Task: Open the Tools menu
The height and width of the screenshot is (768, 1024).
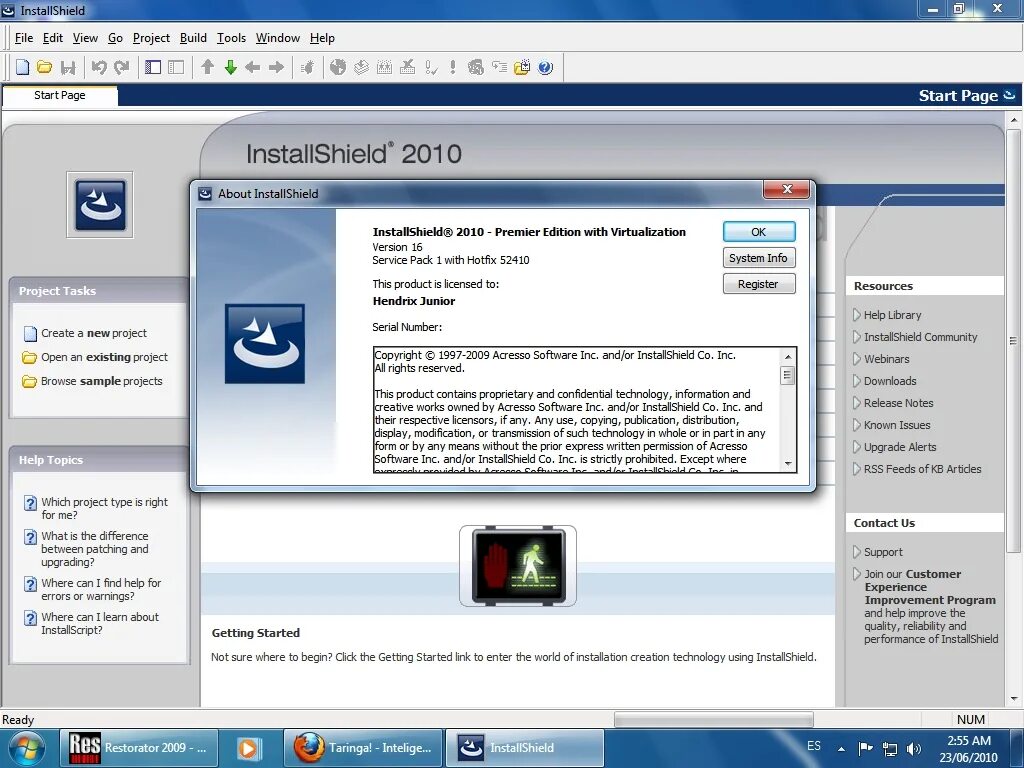Action: (x=231, y=38)
